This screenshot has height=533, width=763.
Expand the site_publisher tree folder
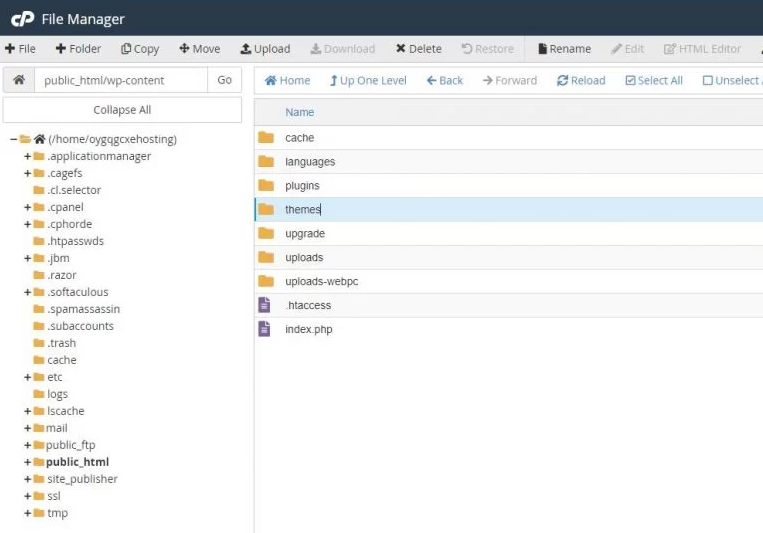point(27,479)
